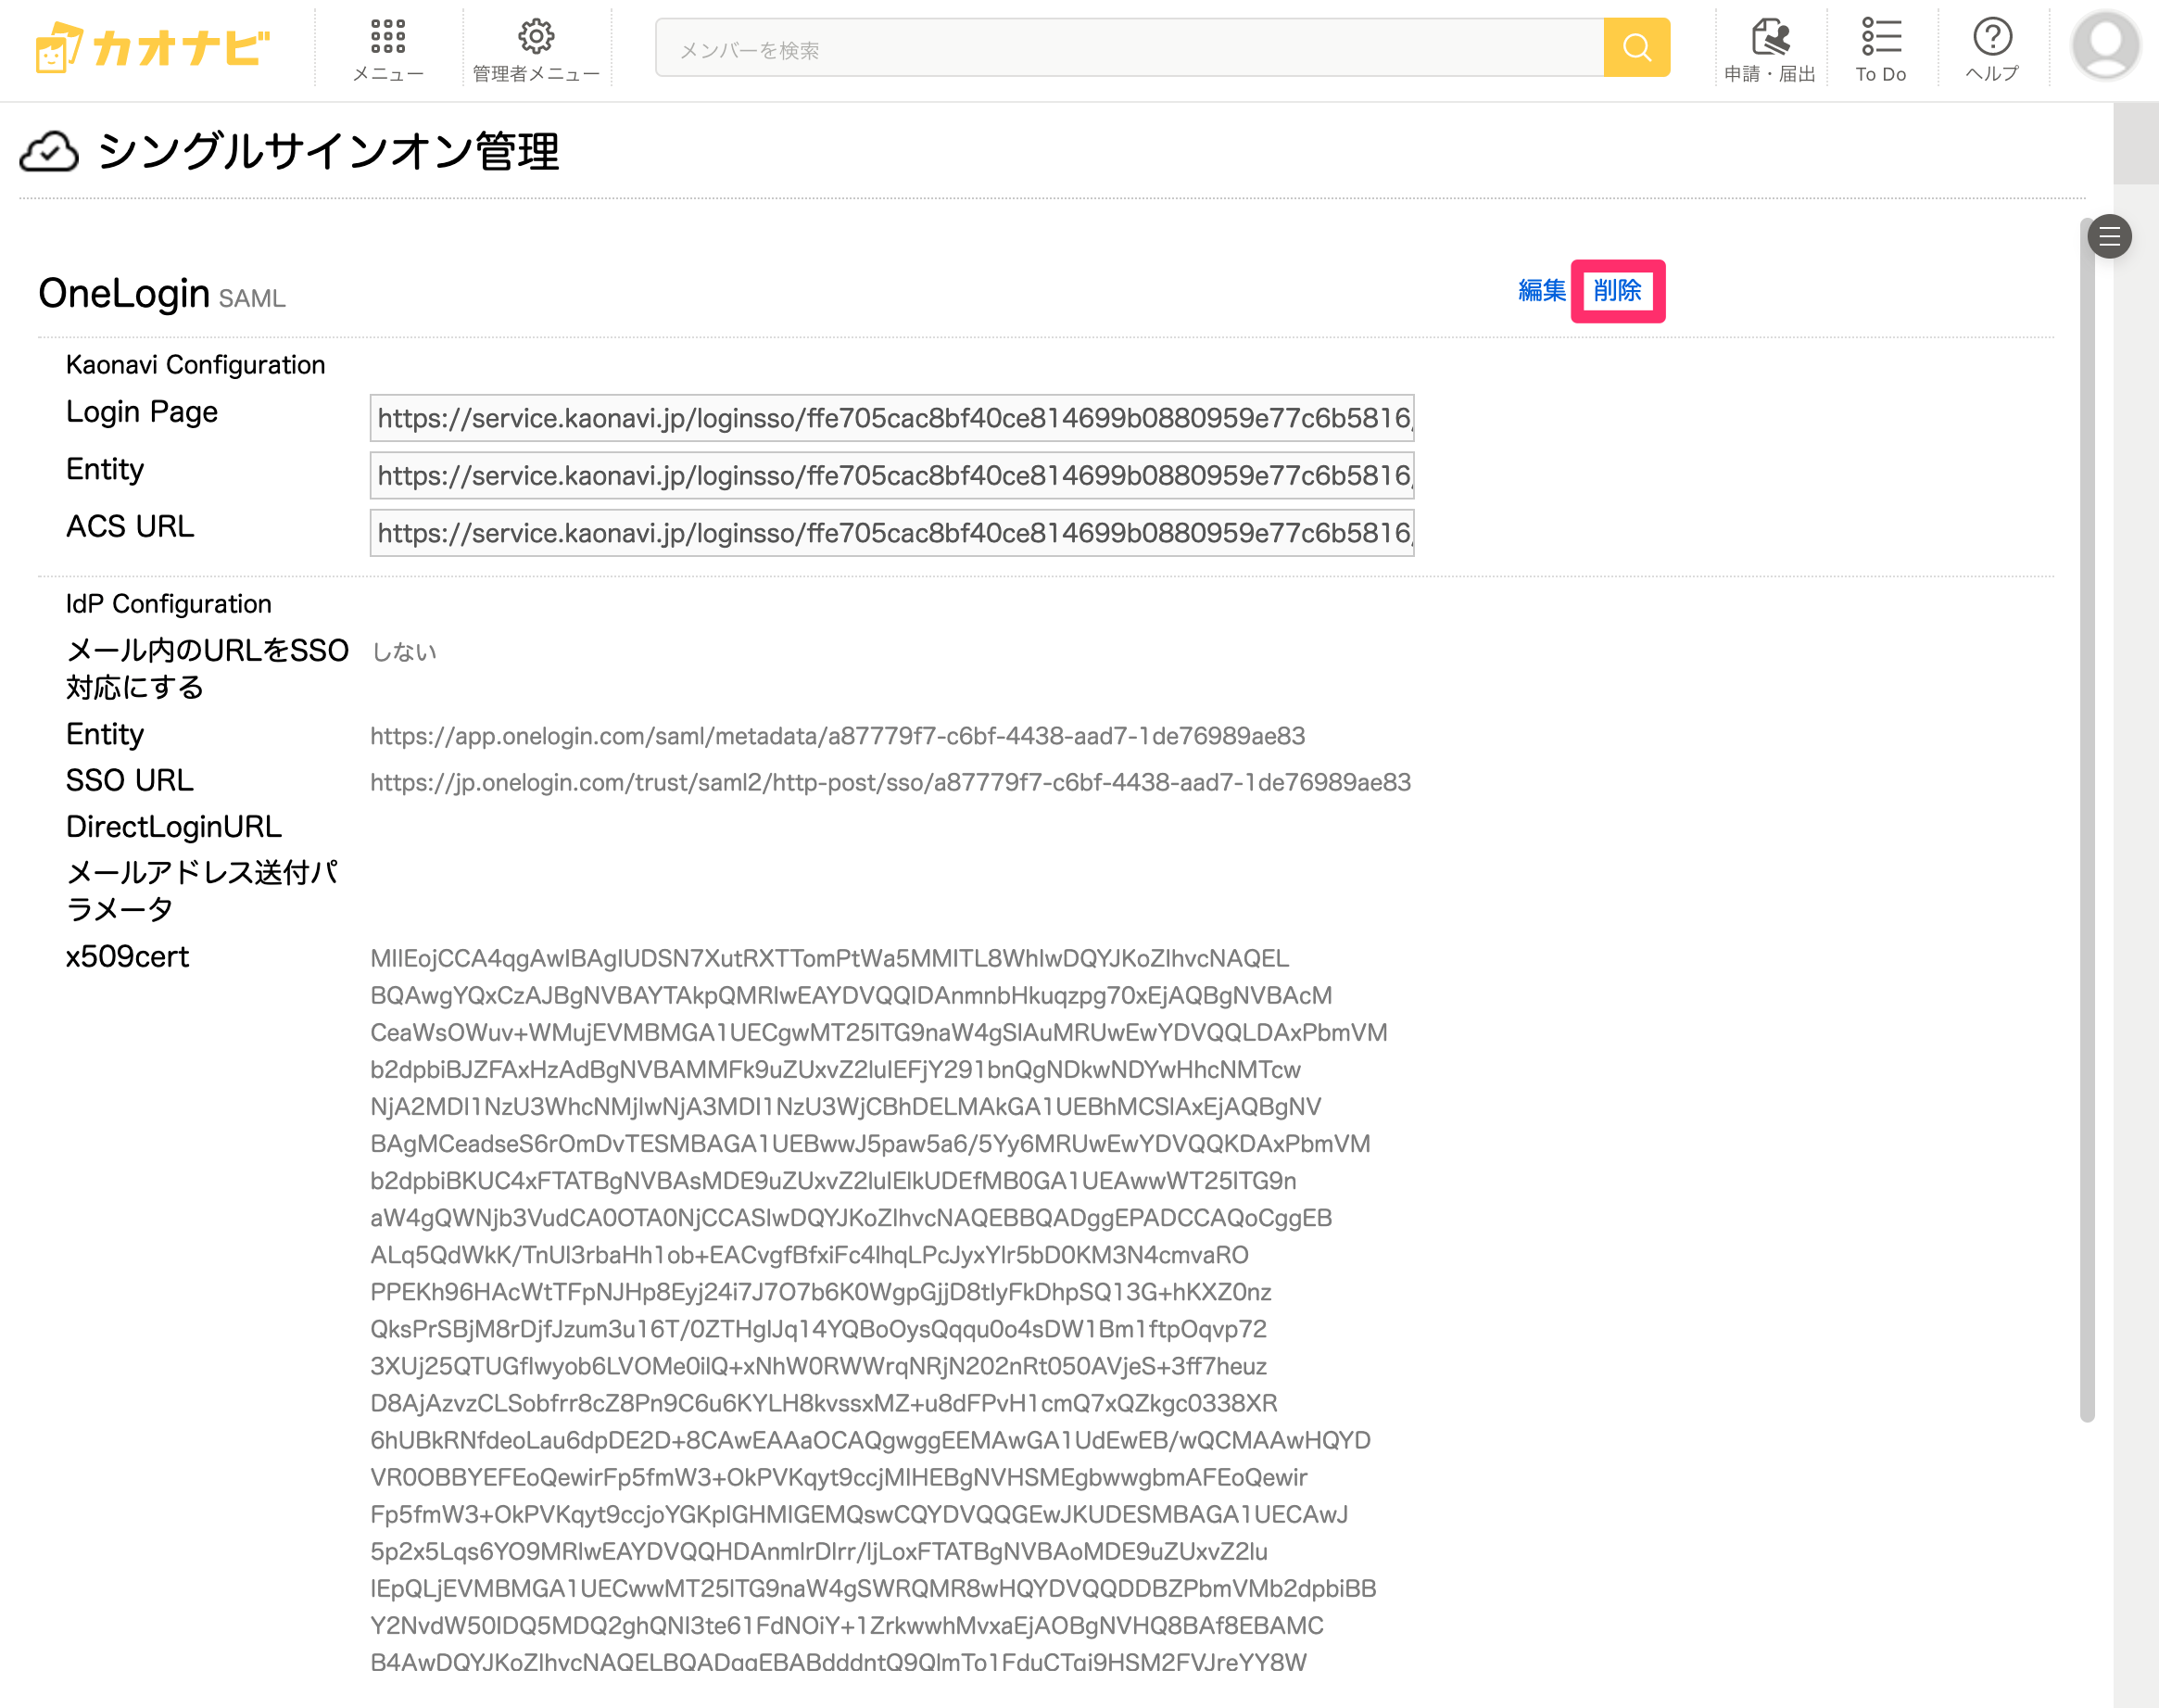Open 申請・届出 applications
This screenshot has width=2159, height=1708.
pyautogui.click(x=1770, y=49)
